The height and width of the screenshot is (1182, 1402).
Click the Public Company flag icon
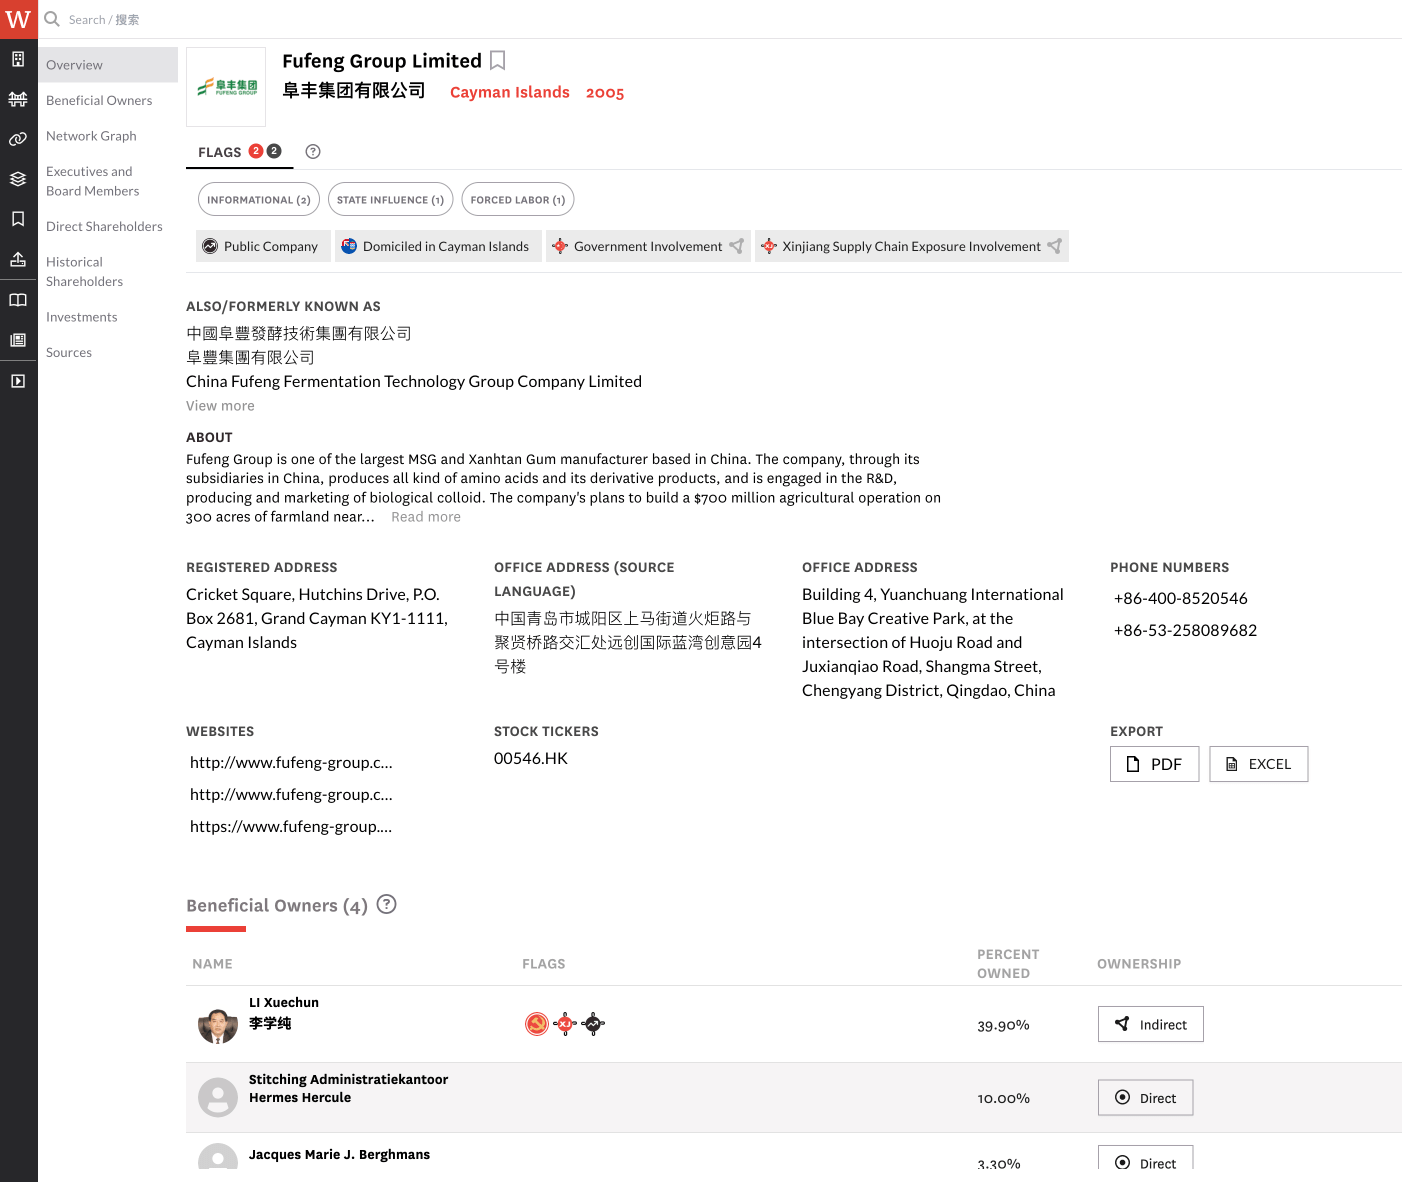click(210, 246)
